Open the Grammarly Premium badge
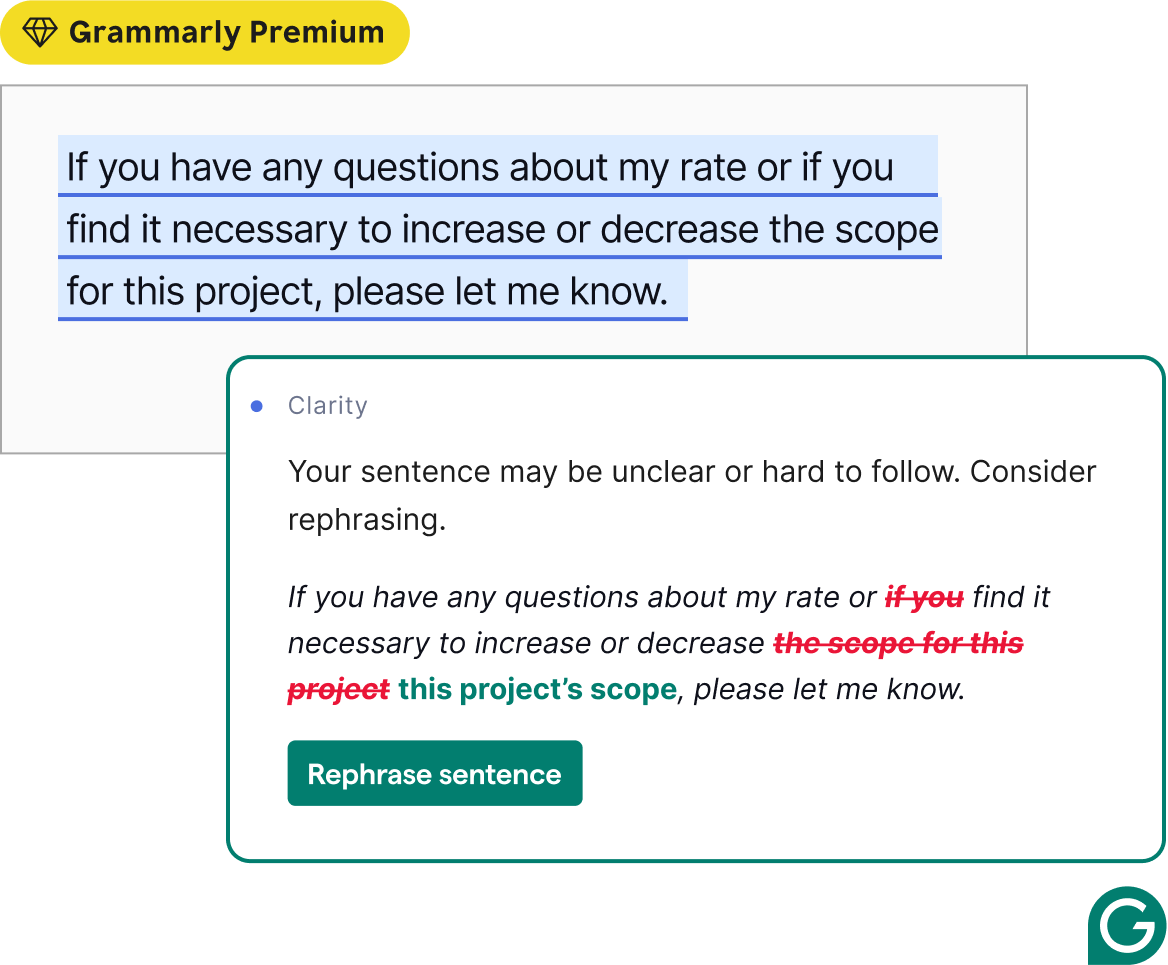Viewport: 1168px width, 965px height. point(205,32)
